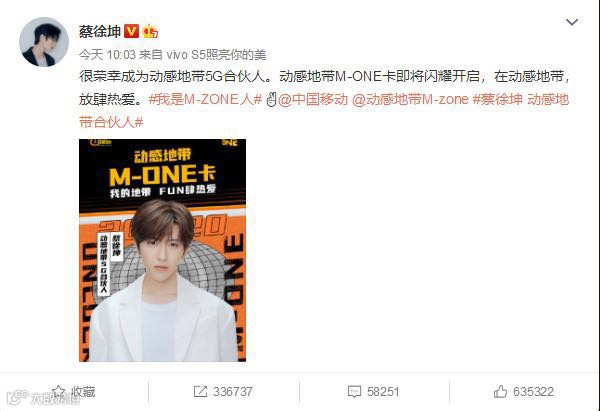
Task: Enlarge the M-ONE卡 poster image
Action: 162,250
